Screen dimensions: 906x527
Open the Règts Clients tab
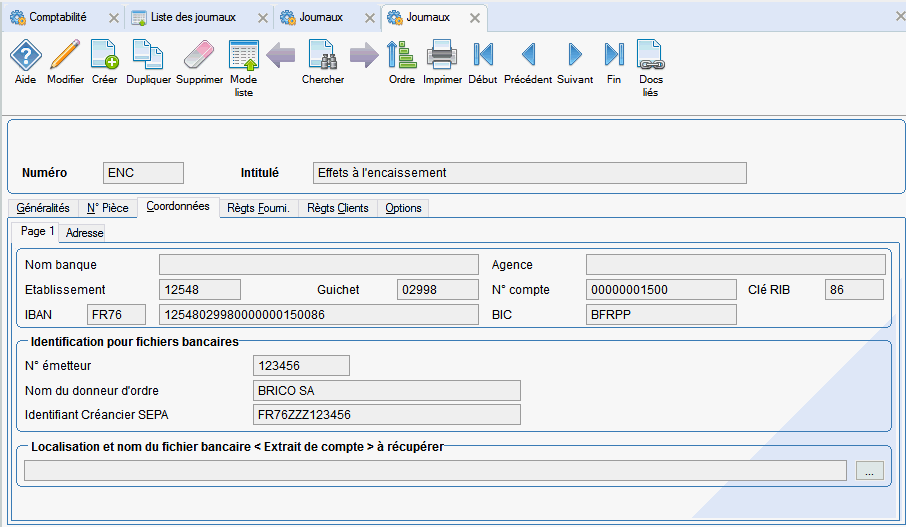tap(337, 208)
